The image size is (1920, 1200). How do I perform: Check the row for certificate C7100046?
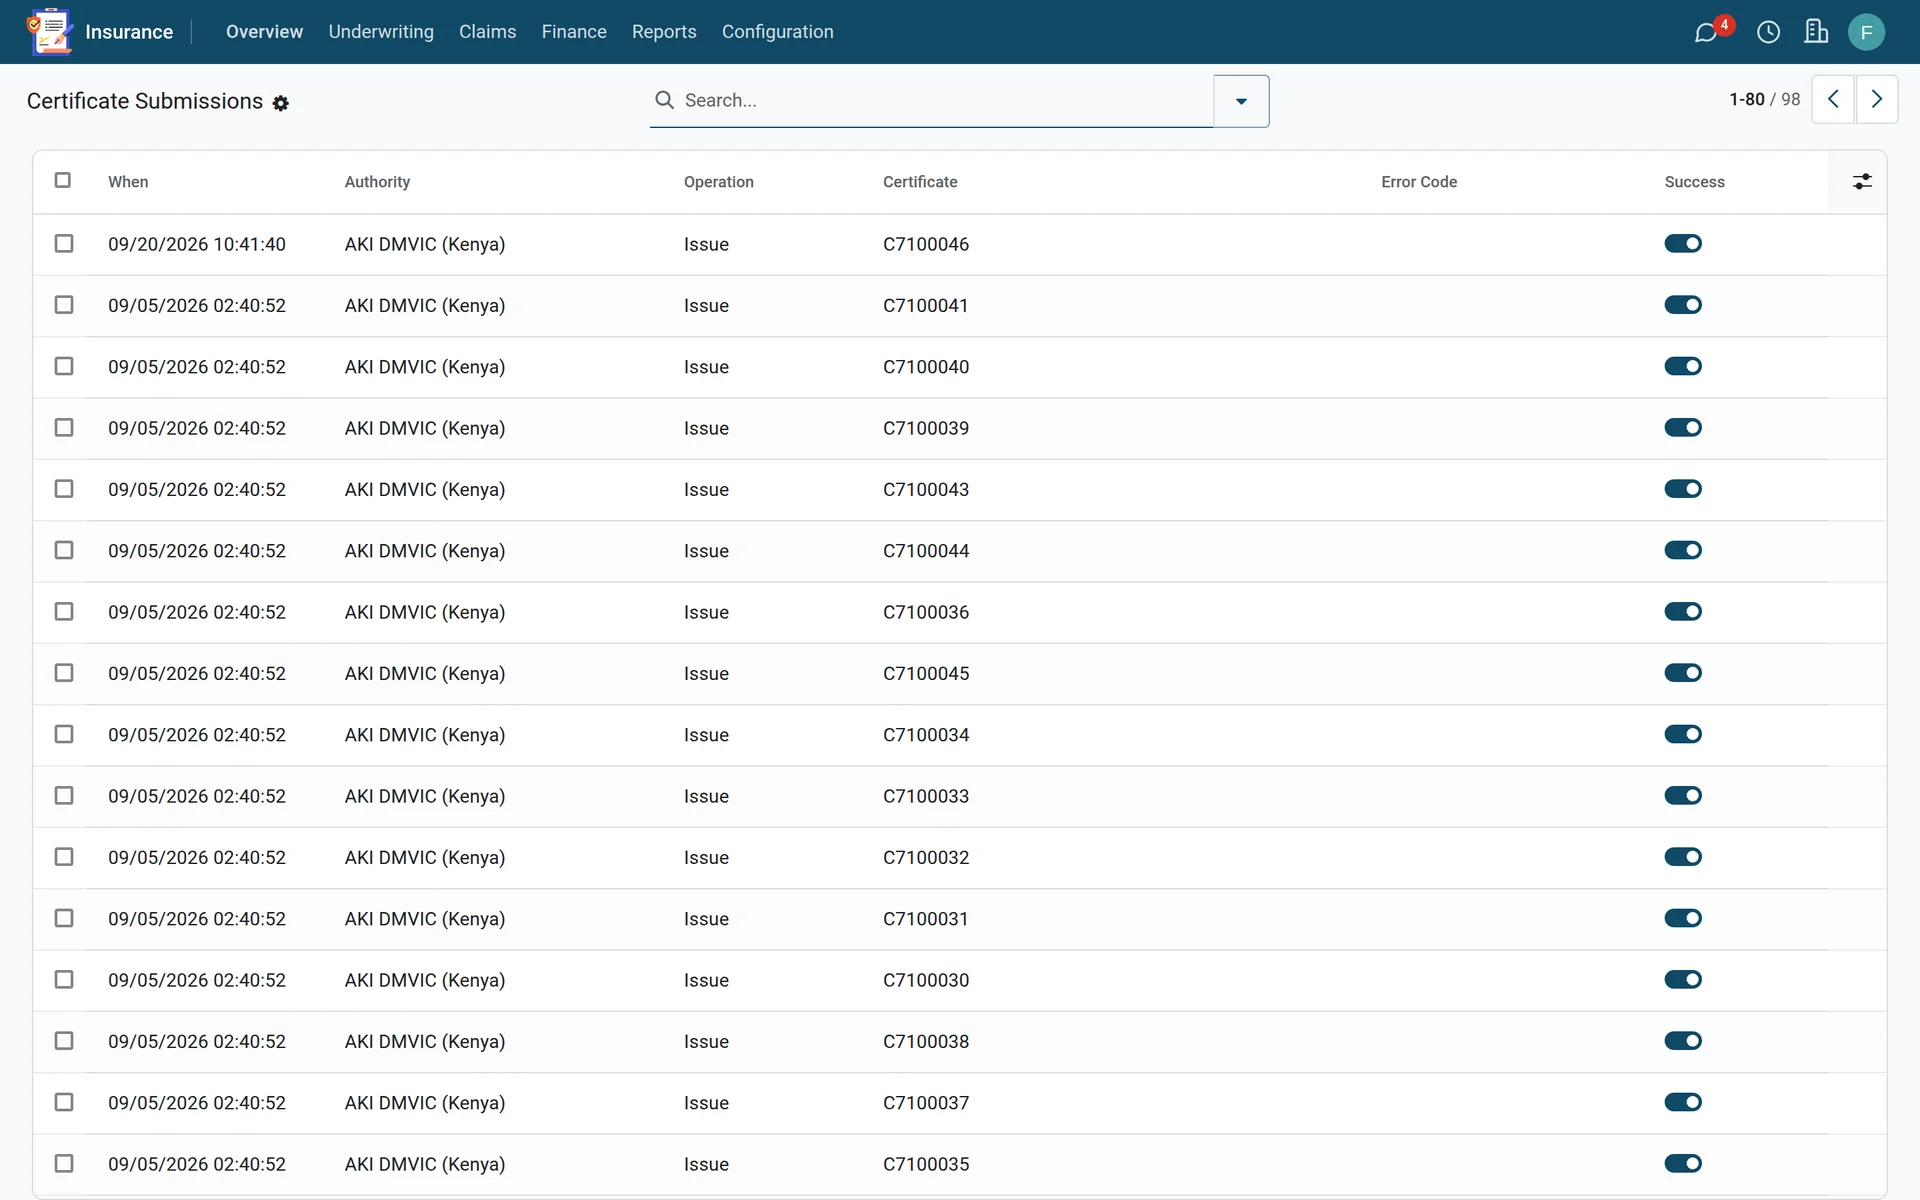click(x=64, y=244)
